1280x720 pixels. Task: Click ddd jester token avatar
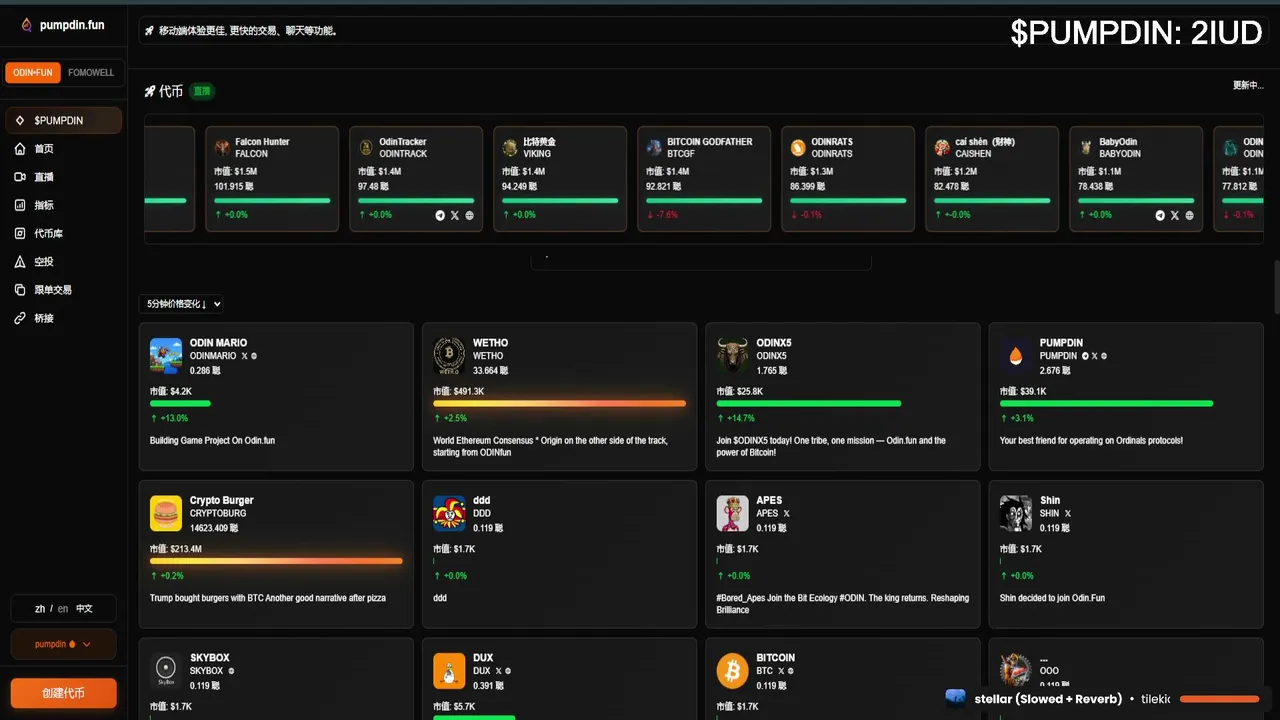click(x=449, y=513)
